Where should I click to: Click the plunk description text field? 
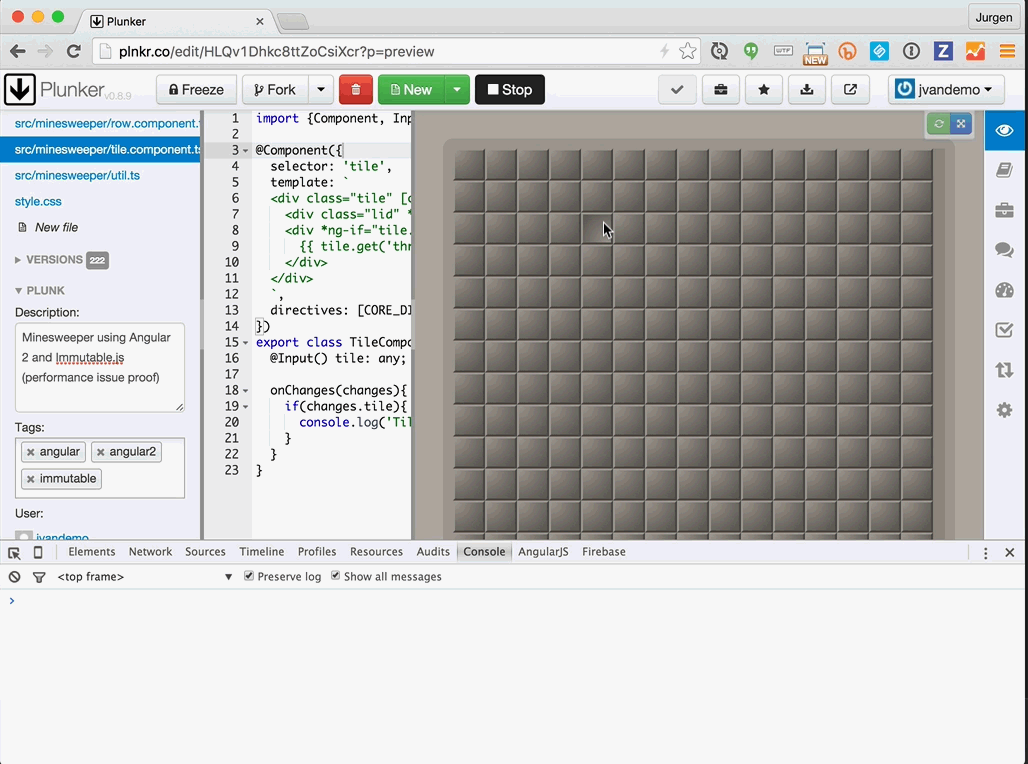tap(99, 366)
